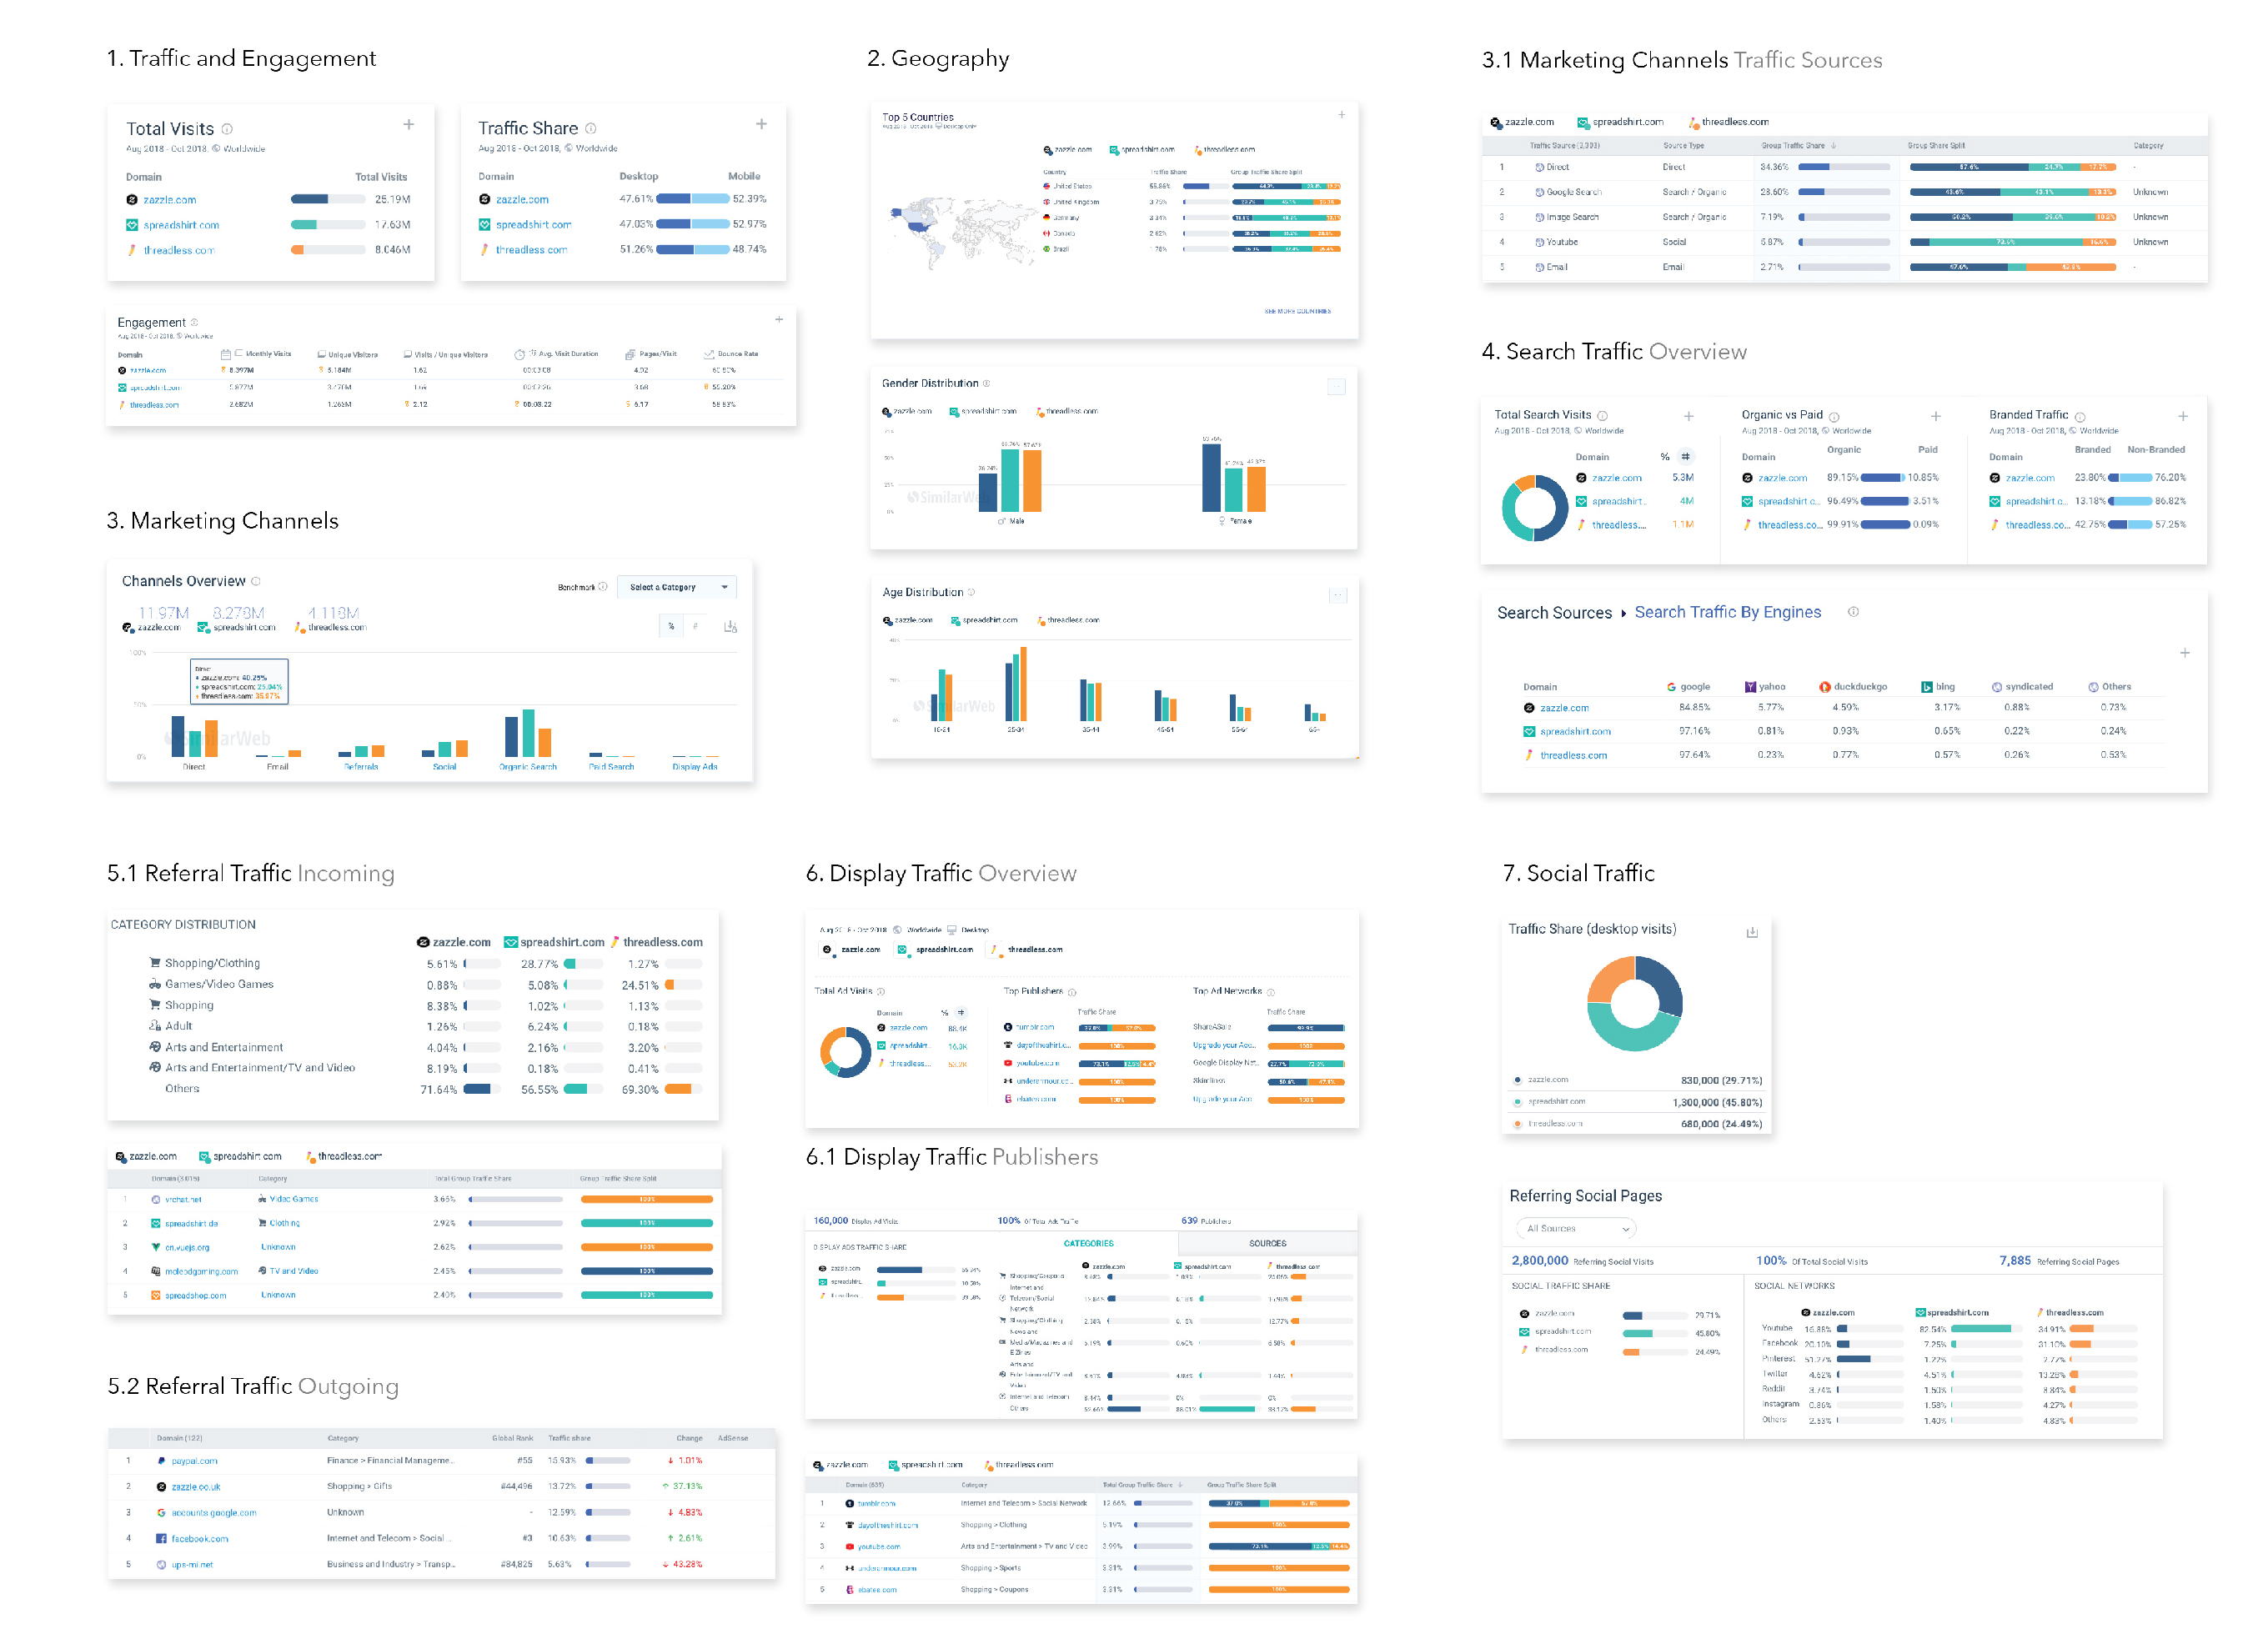Download the social Traffic Share donut chart

pyautogui.click(x=1752, y=933)
